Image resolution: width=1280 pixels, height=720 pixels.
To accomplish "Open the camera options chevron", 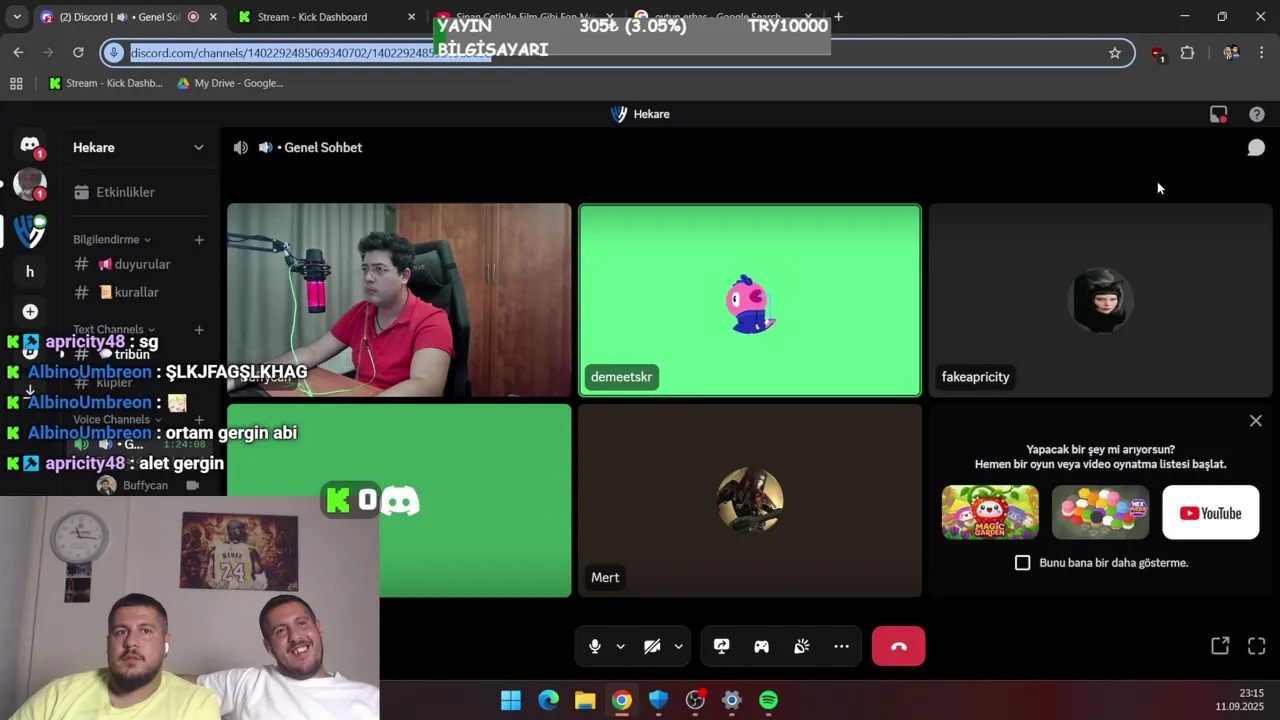I will (x=678, y=647).
